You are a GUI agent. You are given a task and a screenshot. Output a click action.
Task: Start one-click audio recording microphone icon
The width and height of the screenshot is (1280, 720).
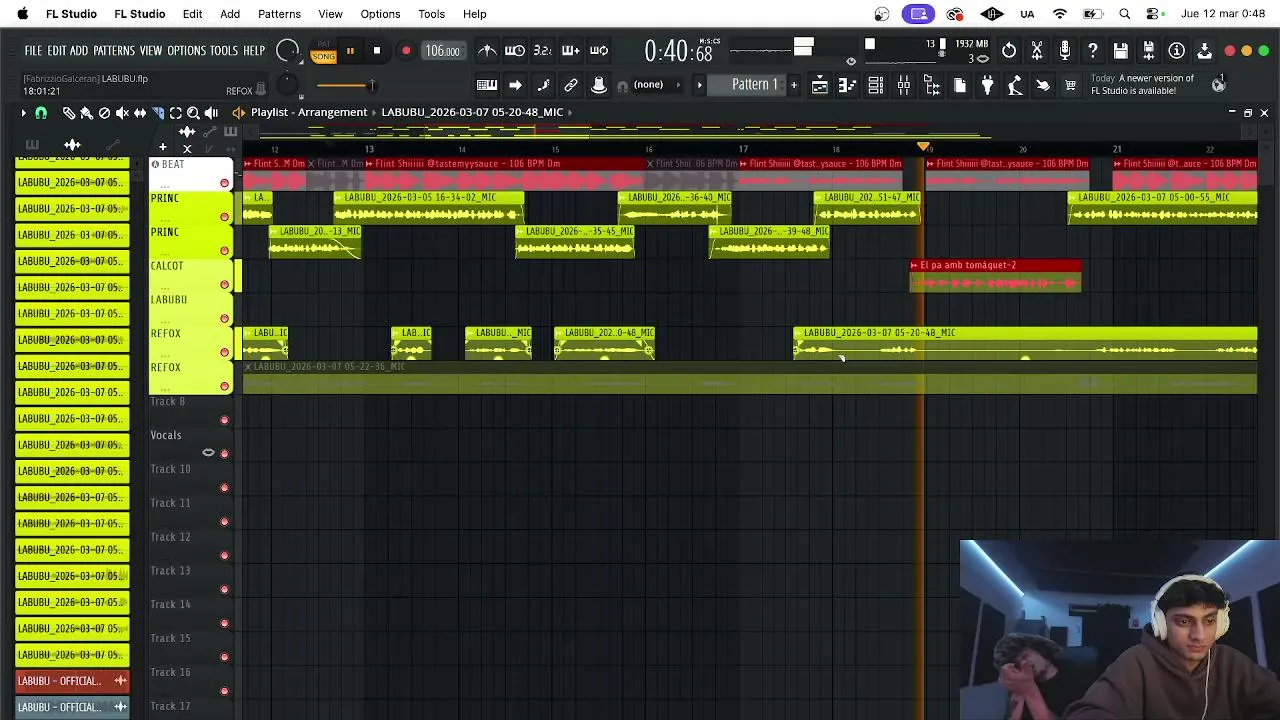pyautogui.click(x=1065, y=50)
